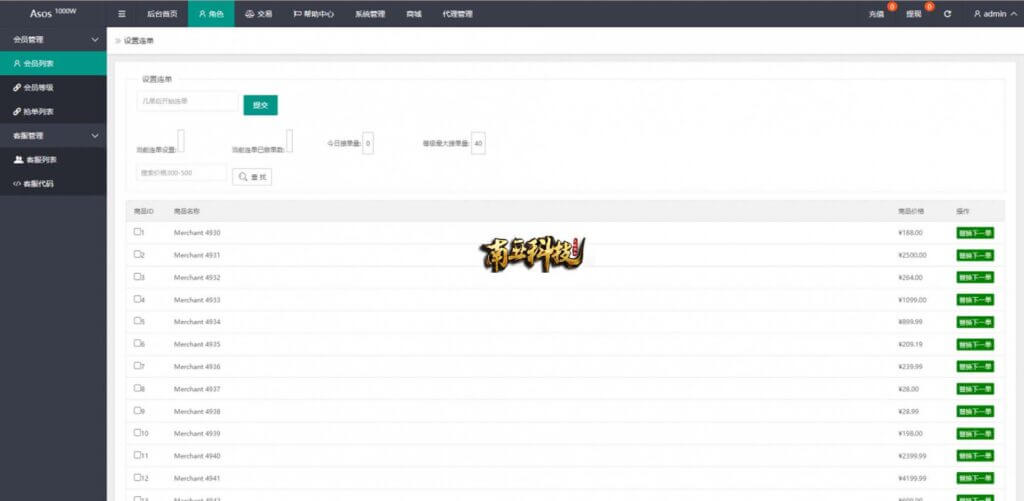Tick checkbox for Merchant 4936

pos(137,366)
